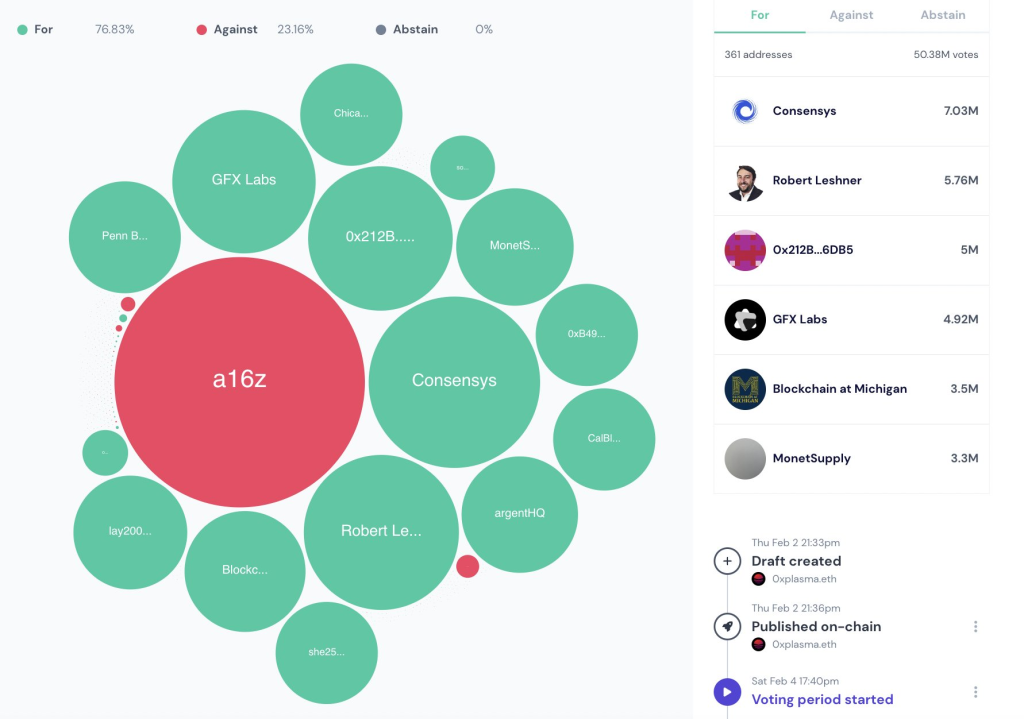The height and width of the screenshot is (719, 1024).
Task: Open options menu for Voting period started
Action: [975, 692]
